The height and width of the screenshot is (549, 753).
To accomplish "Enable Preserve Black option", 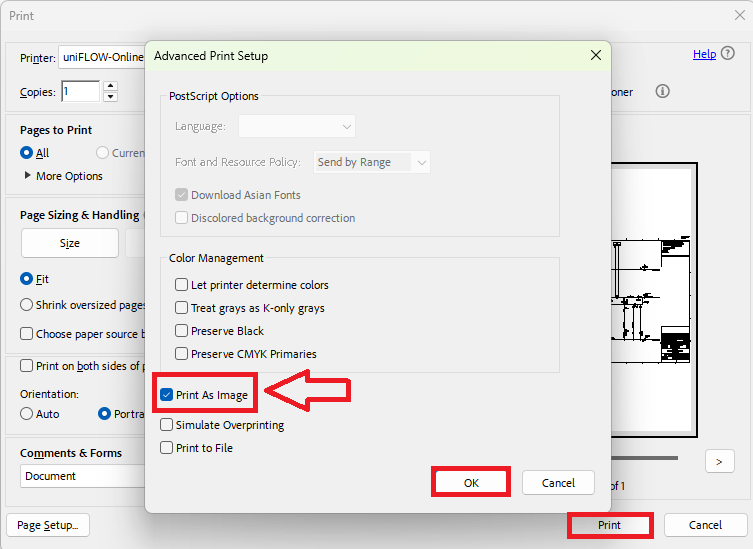I will point(181,330).
